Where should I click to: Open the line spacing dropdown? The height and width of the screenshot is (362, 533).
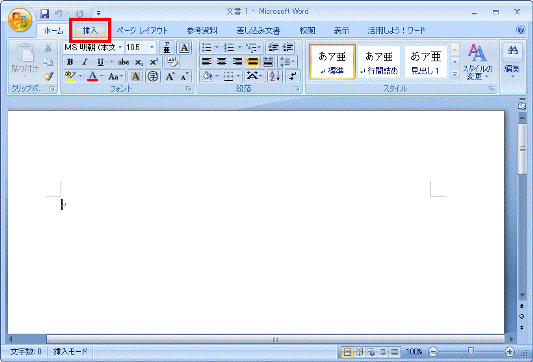point(288,62)
